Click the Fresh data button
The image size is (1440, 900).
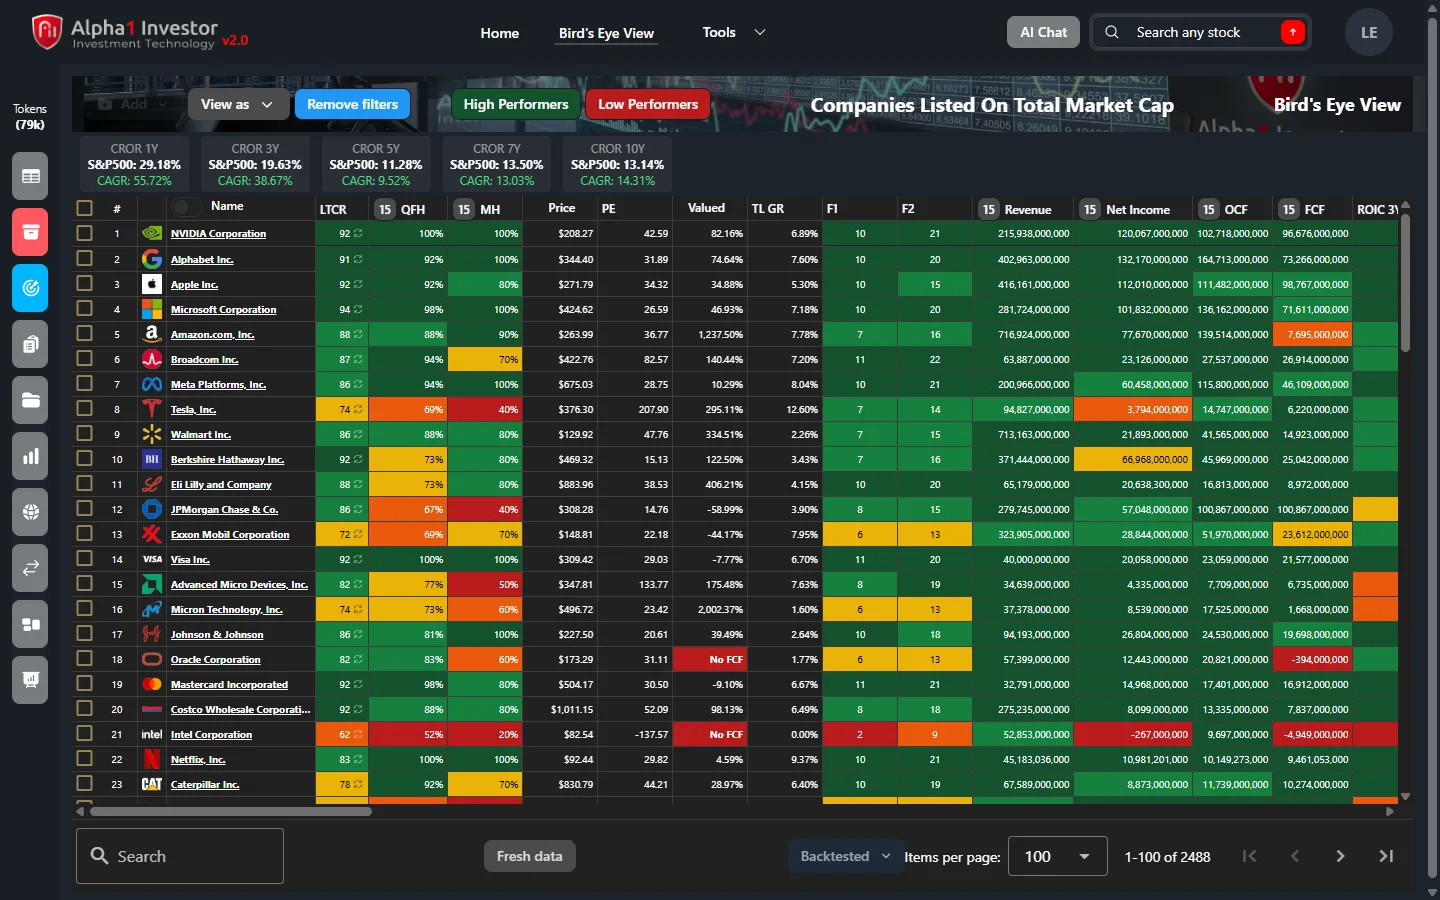[529, 856]
